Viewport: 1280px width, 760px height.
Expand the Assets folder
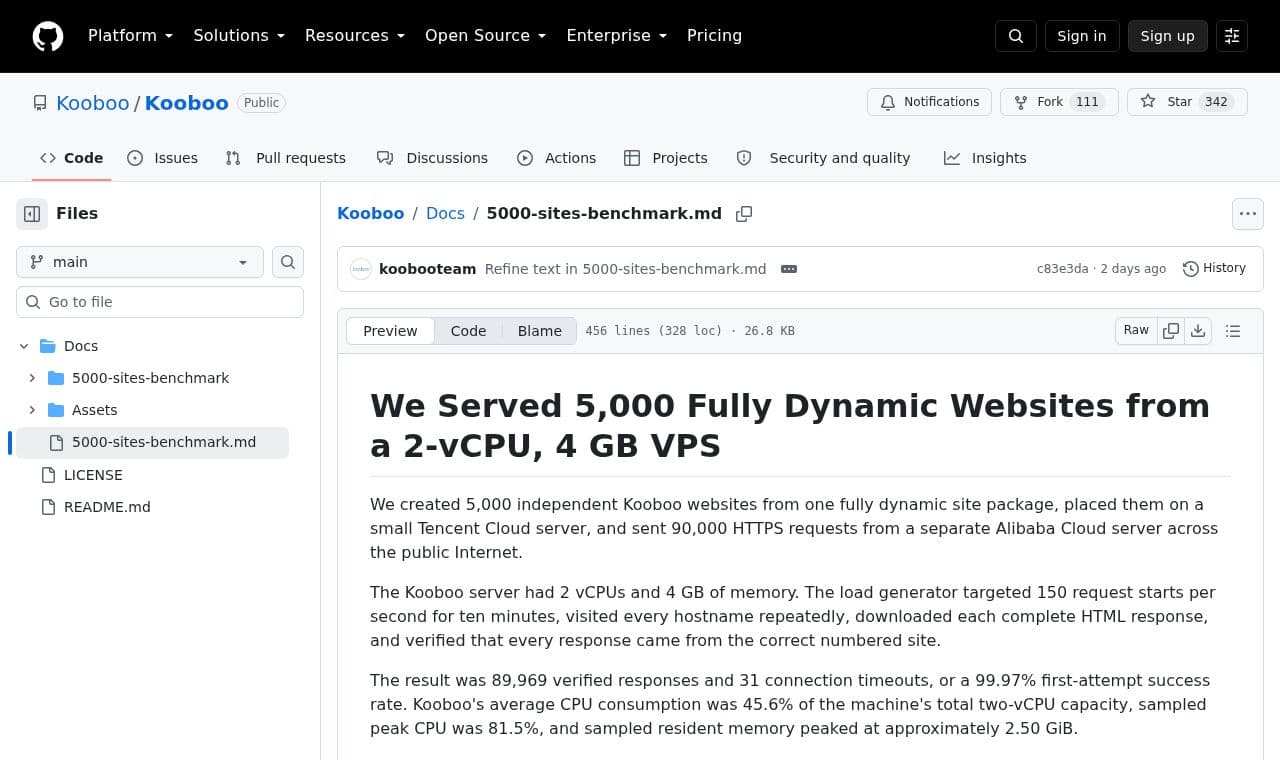[x=32, y=410]
